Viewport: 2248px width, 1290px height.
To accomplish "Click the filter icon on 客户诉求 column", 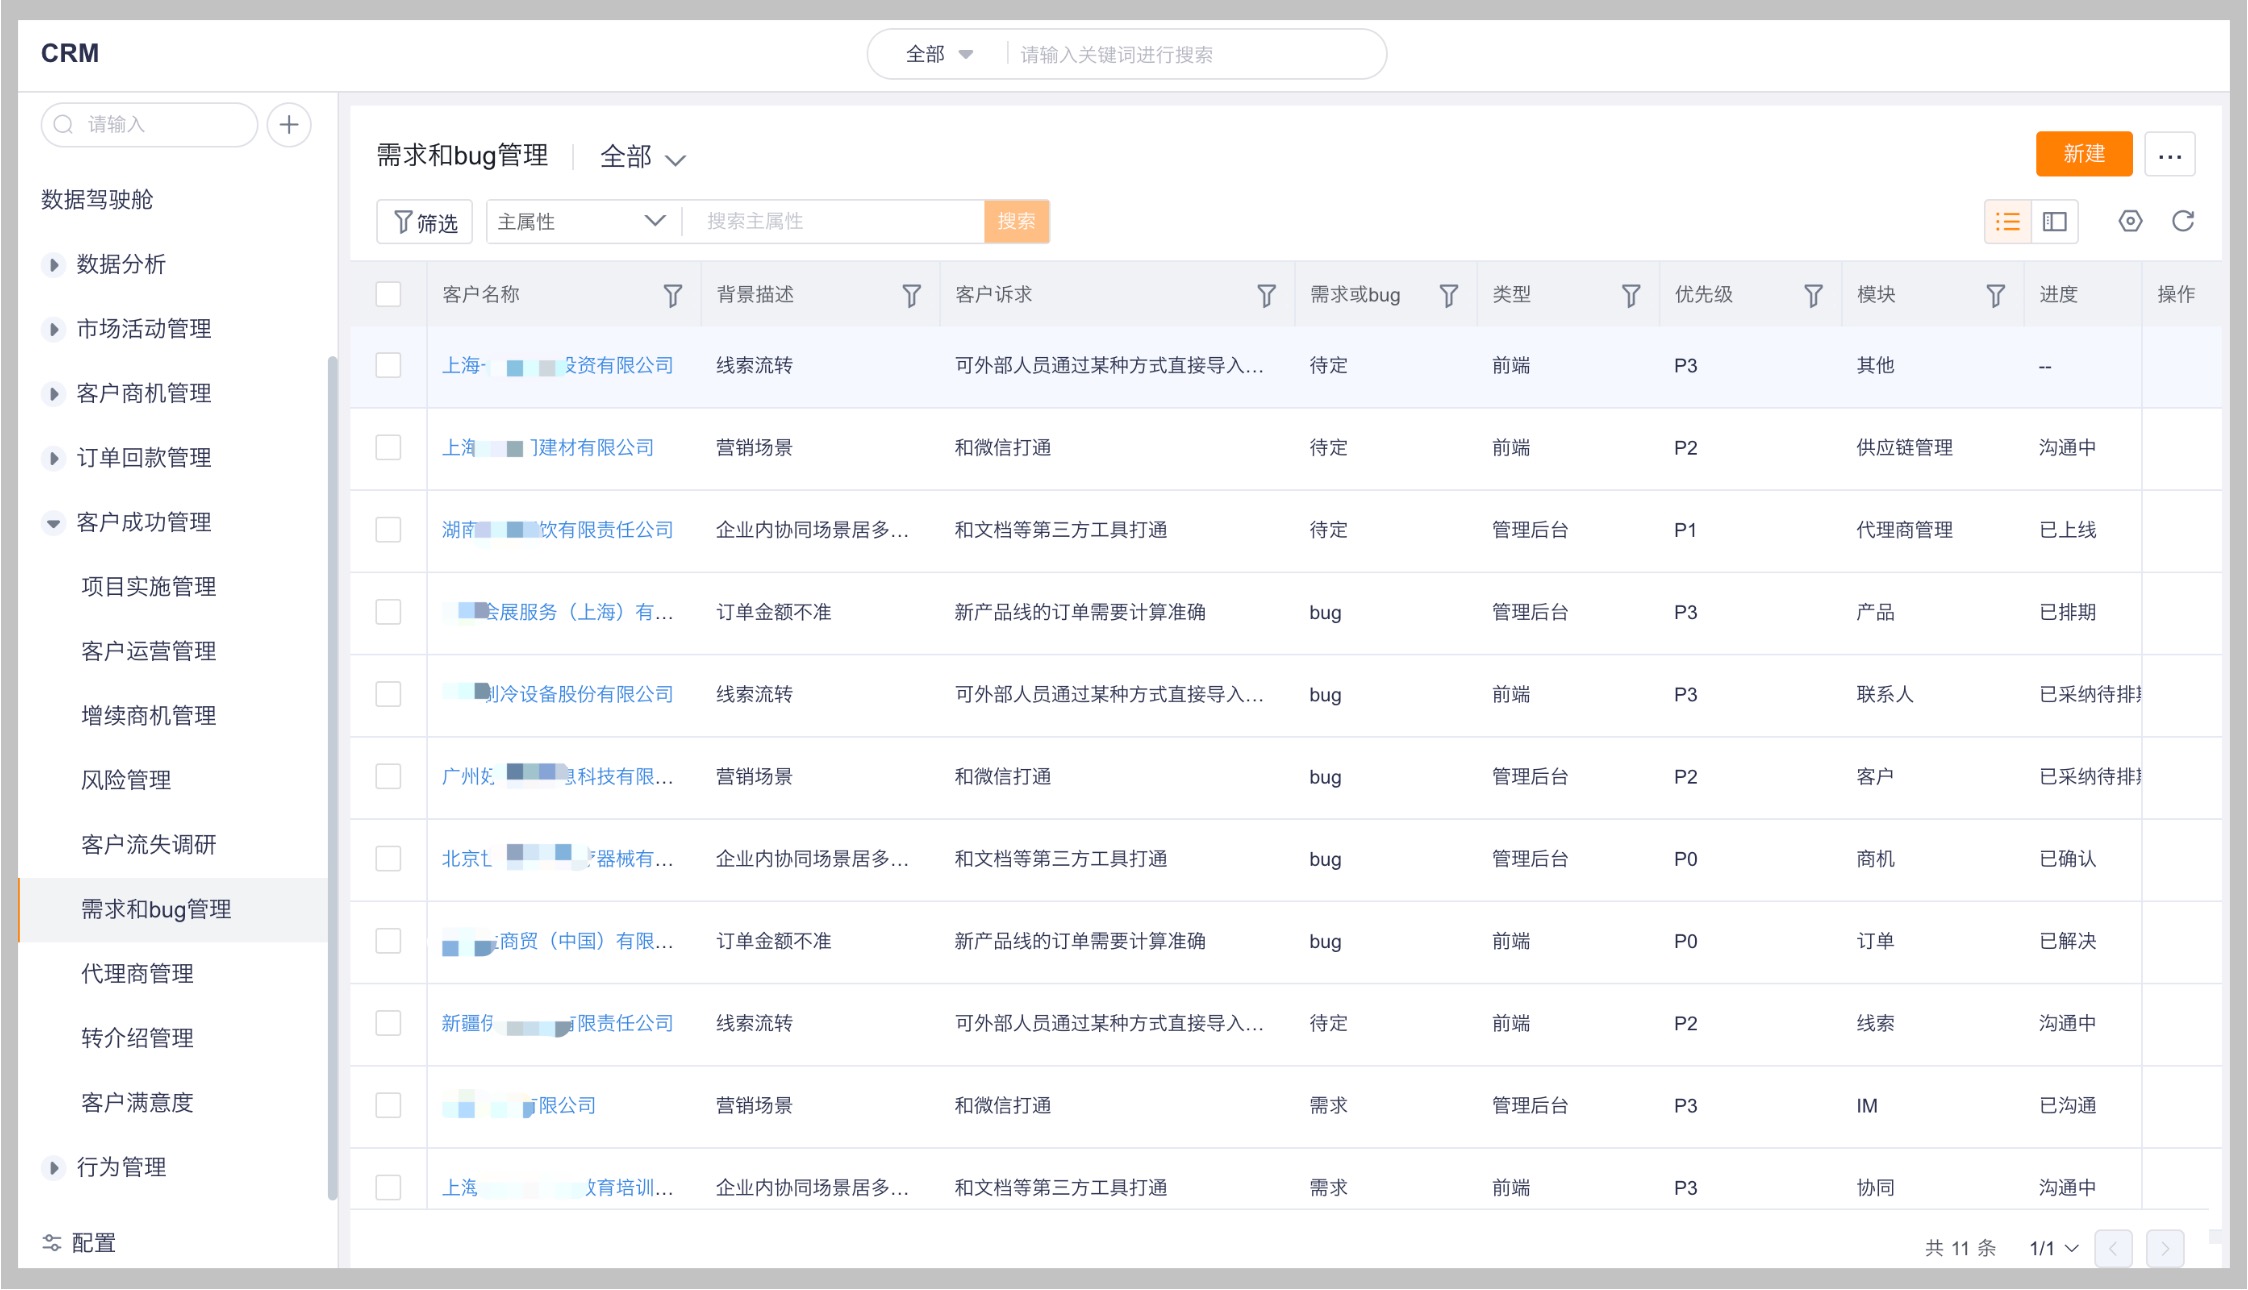I will click(1266, 295).
